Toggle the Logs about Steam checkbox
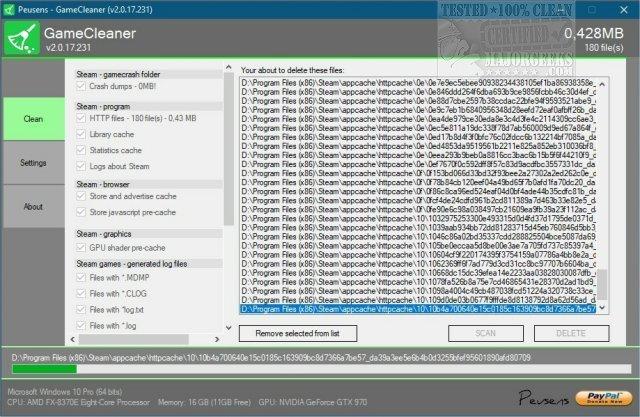The height and width of the screenshot is (417, 640). click(x=82, y=165)
